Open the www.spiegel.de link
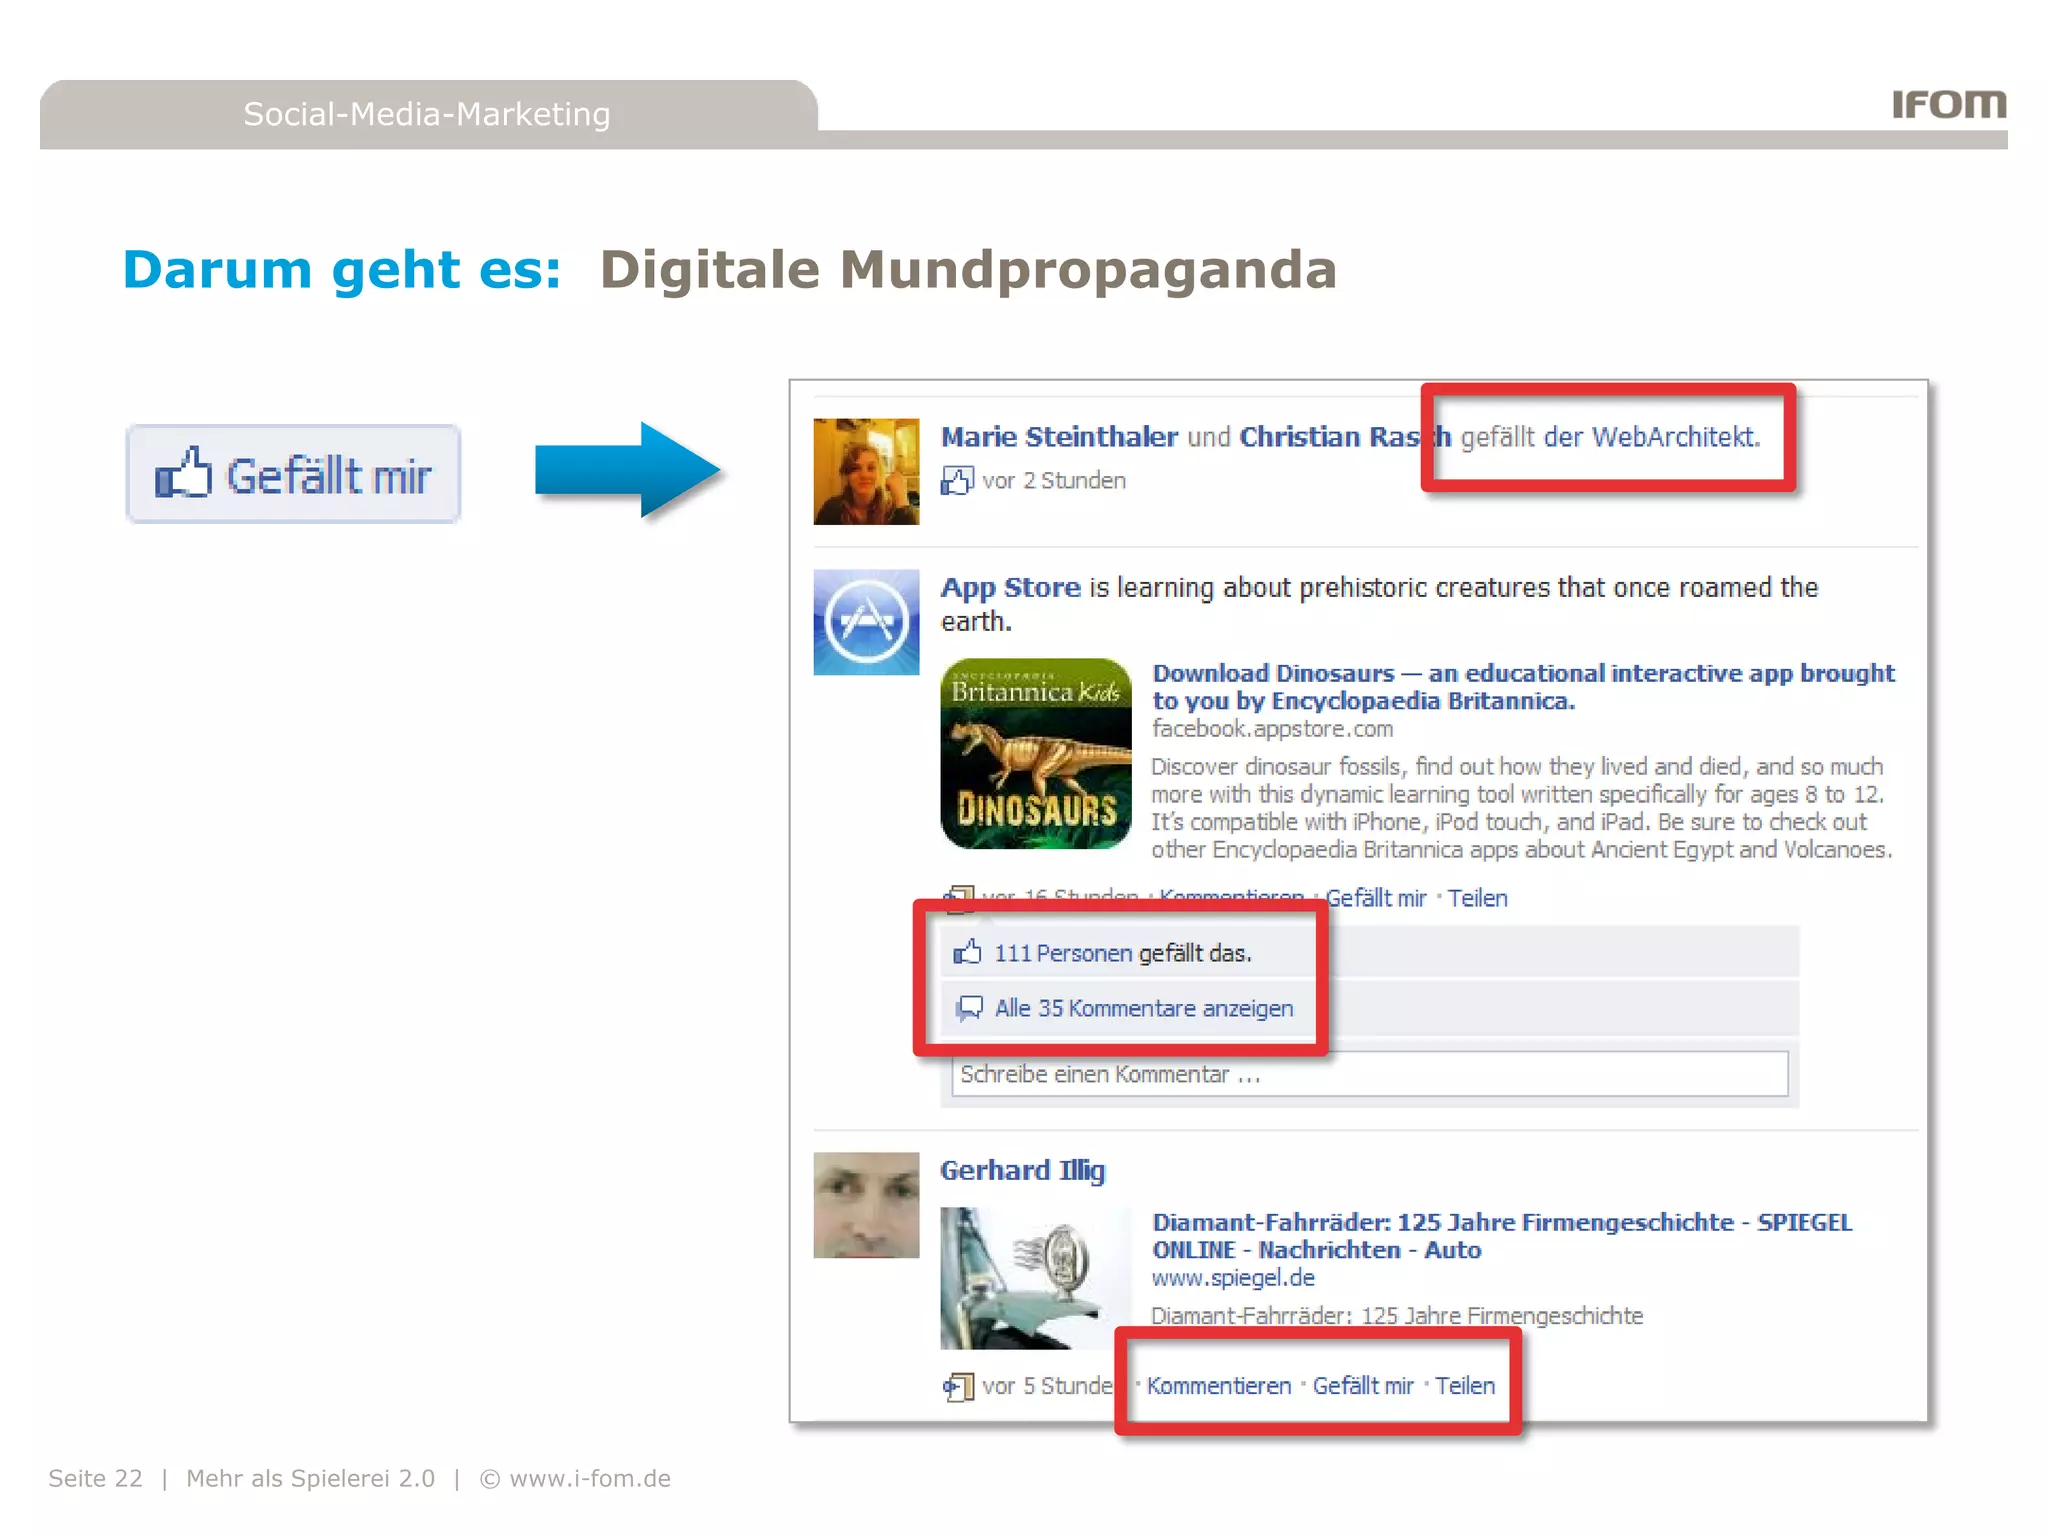The image size is (2048, 1536). [1233, 1278]
